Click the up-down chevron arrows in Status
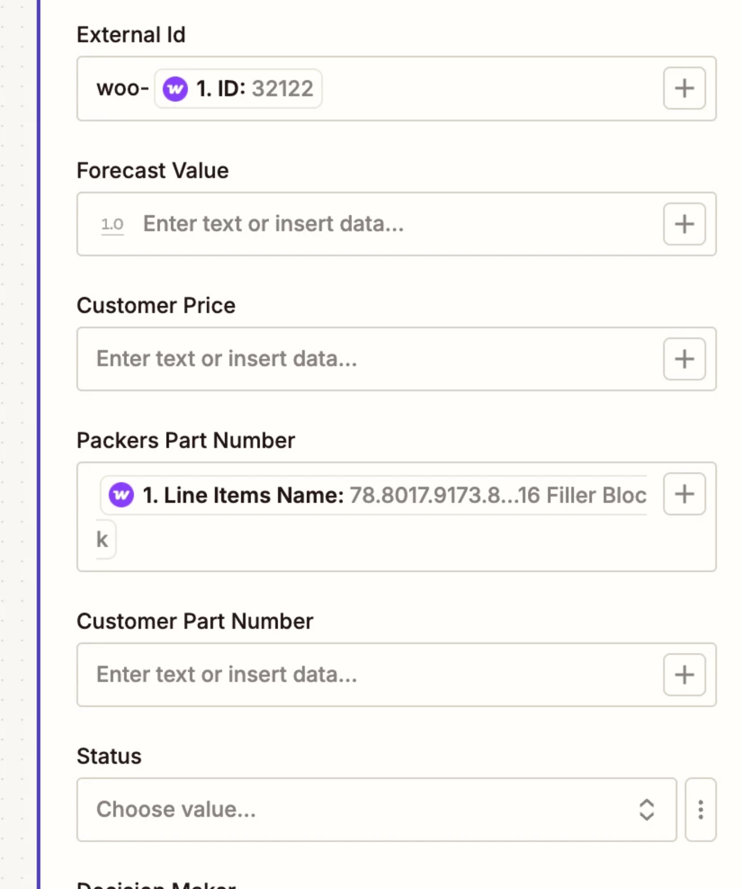 (647, 809)
